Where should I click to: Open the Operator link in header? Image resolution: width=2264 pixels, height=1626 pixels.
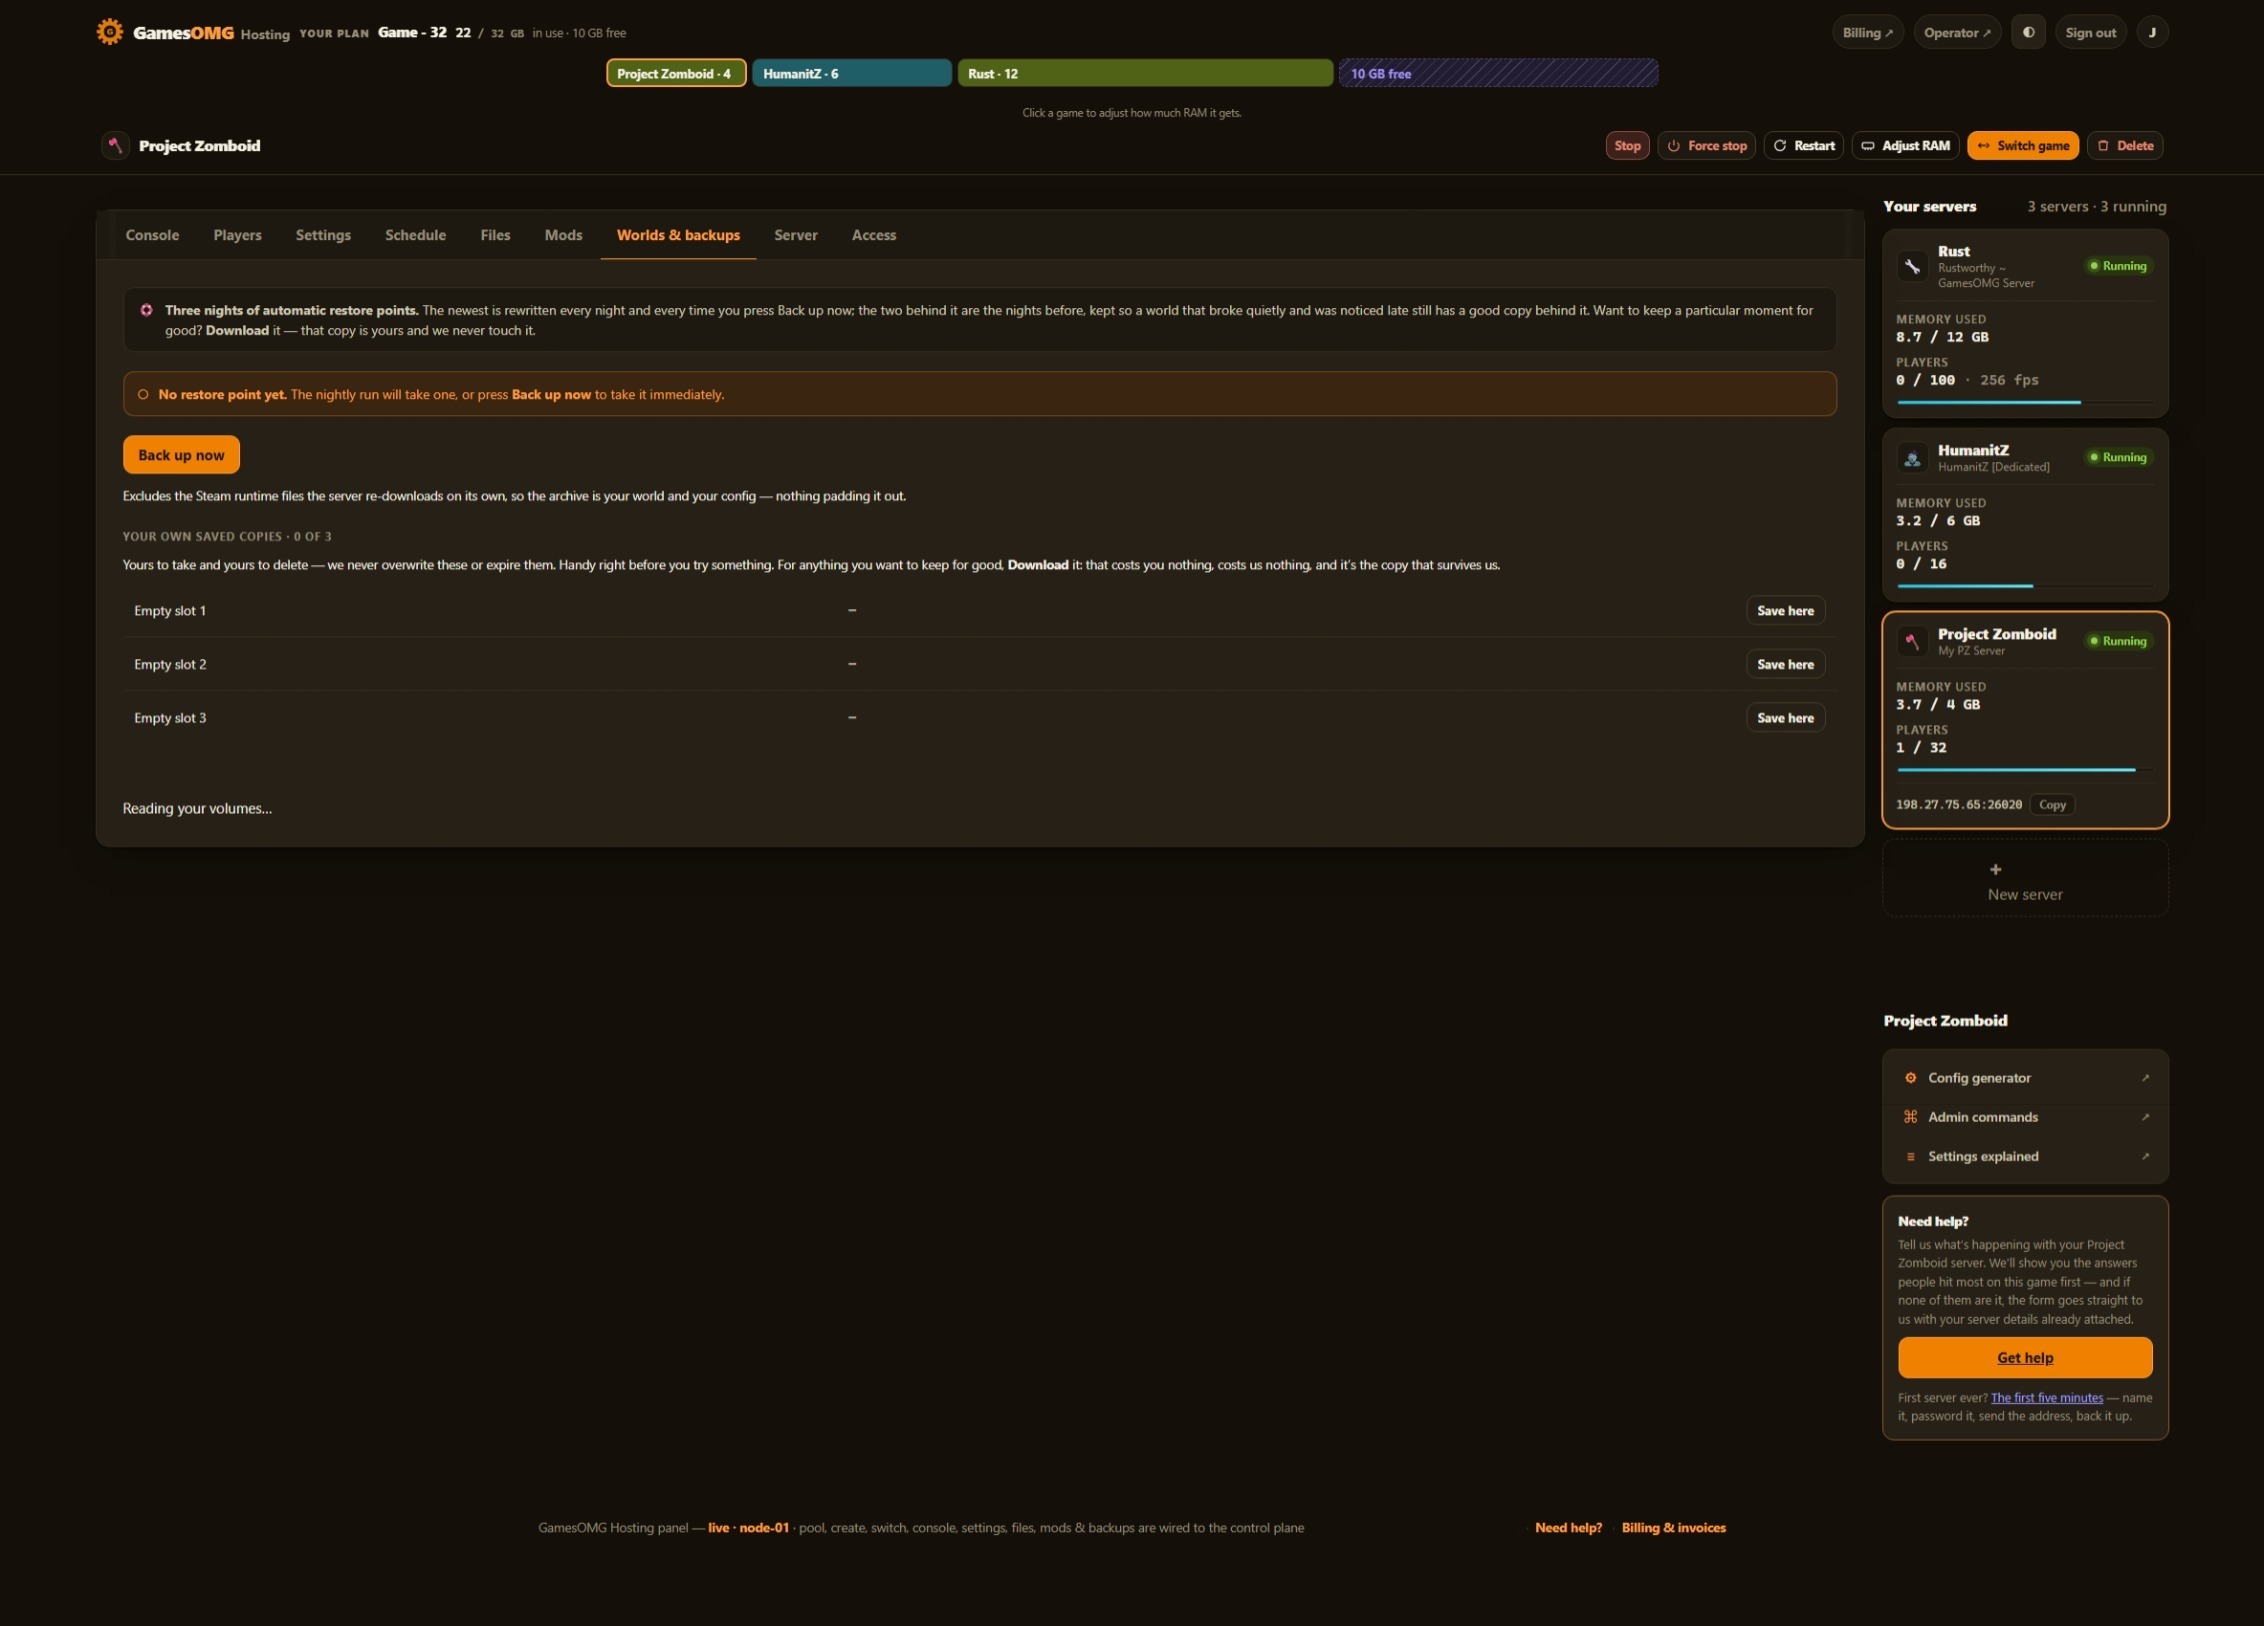pyautogui.click(x=1957, y=32)
